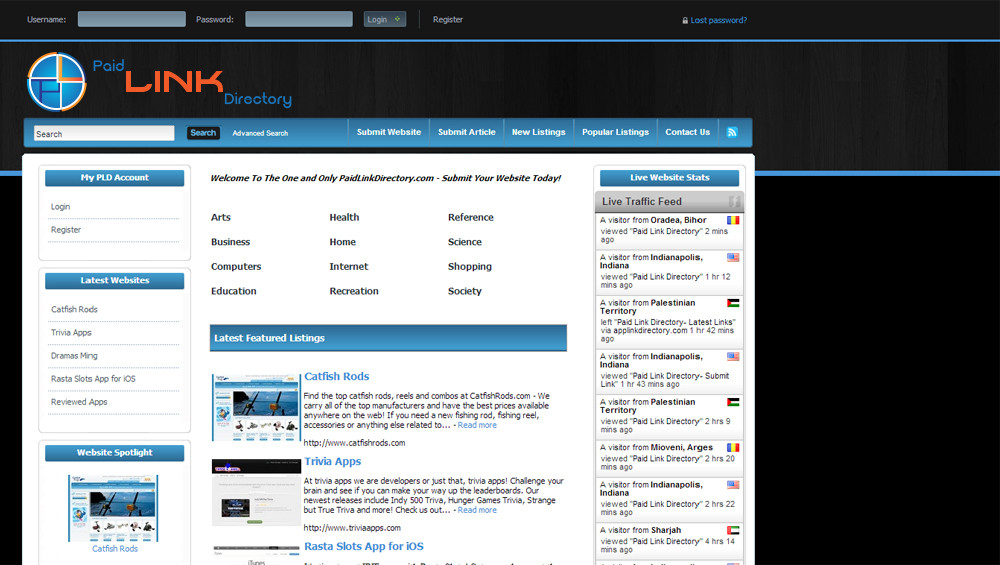
Task: Open the Advanced Search link
Action: (260, 133)
